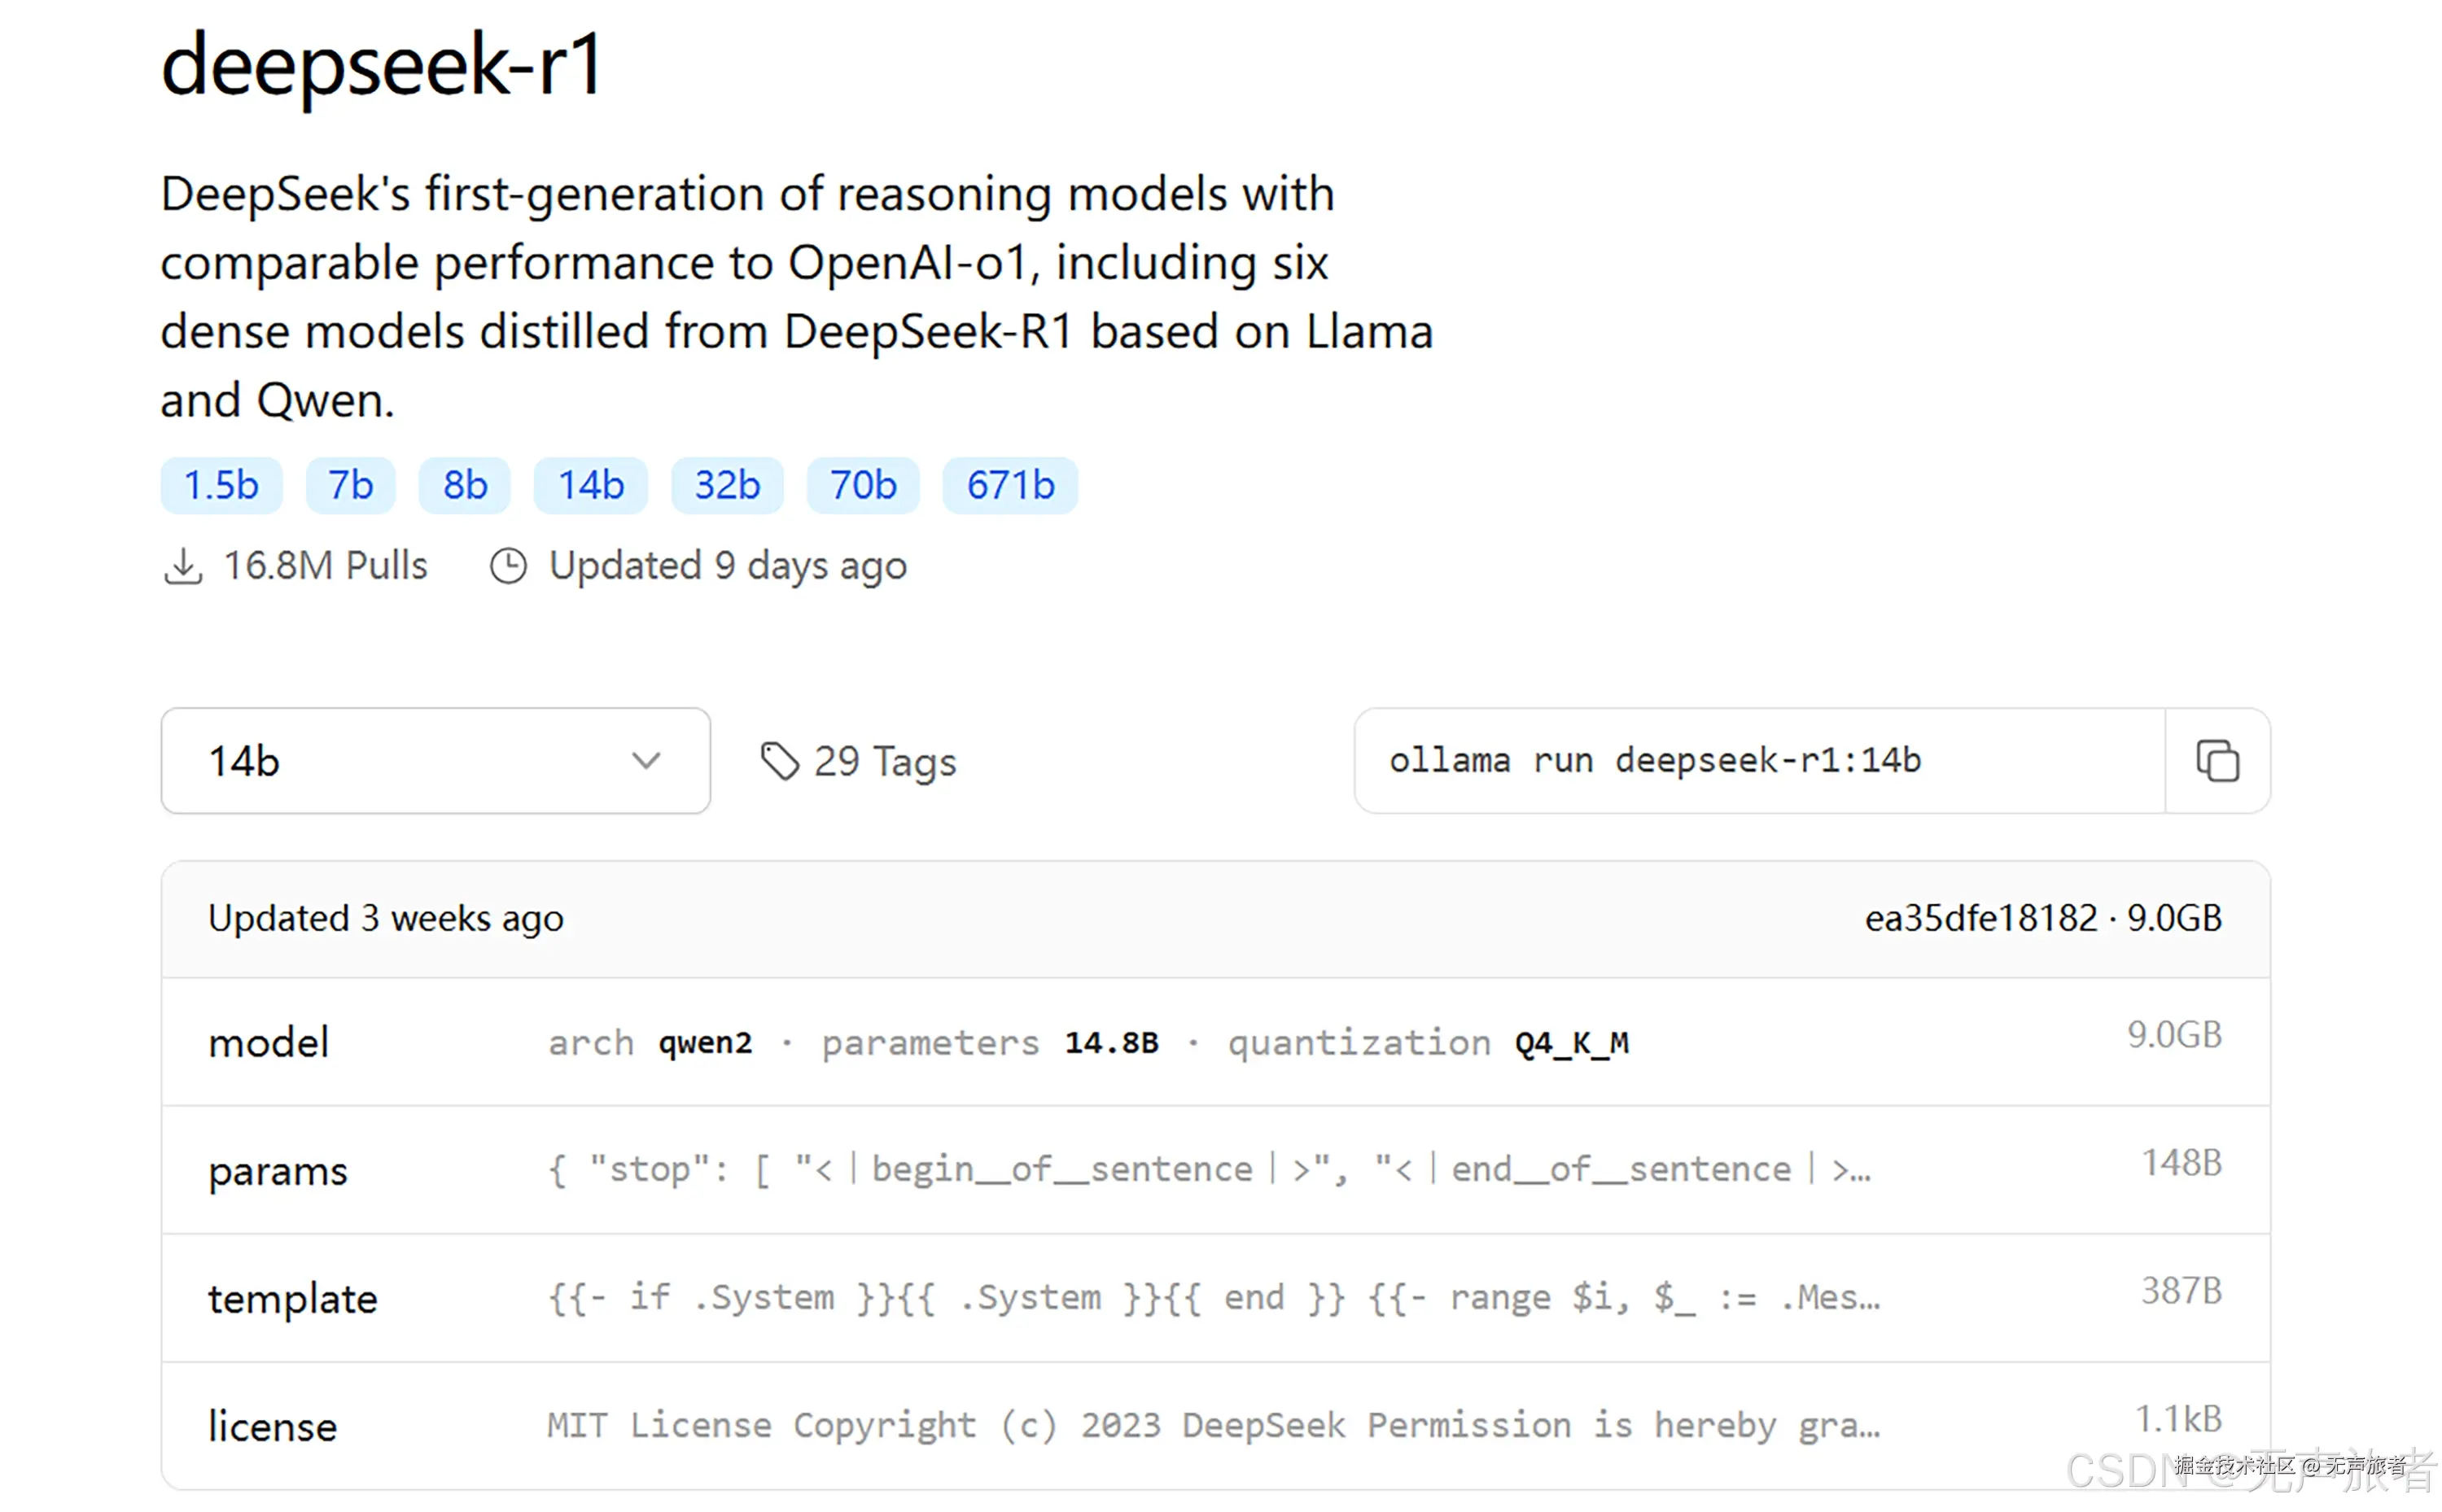Viewport: 2442px width, 1512px height.
Task: Click the download pulls icon
Action: coord(183,566)
